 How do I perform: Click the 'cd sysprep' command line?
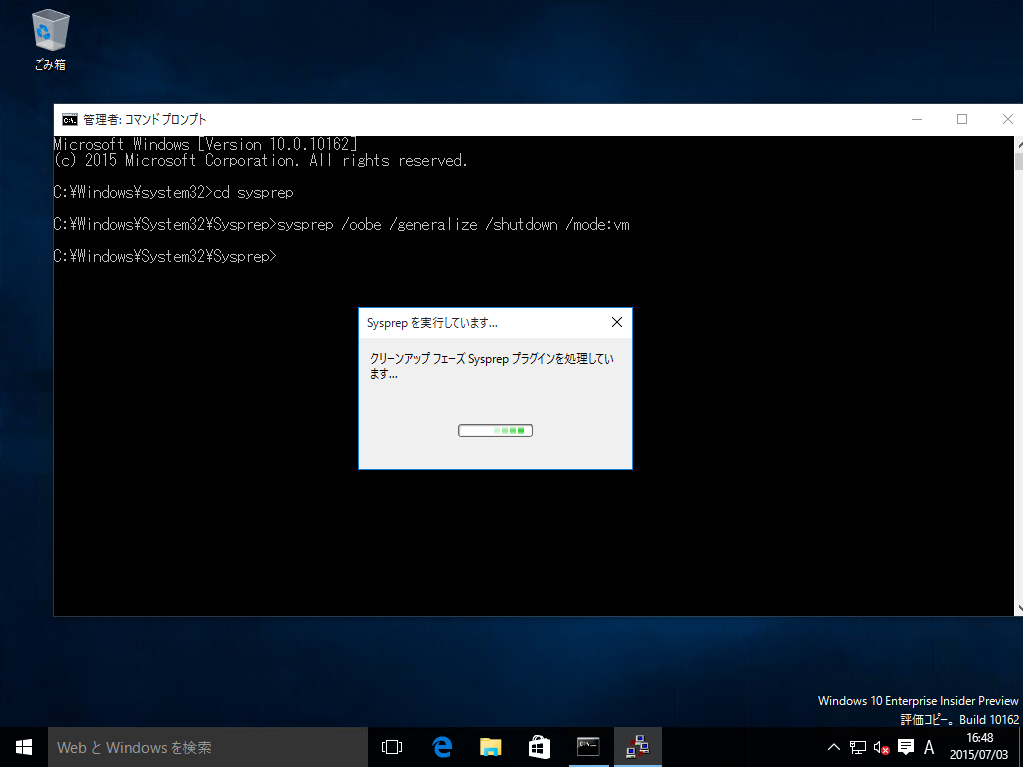click(174, 192)
